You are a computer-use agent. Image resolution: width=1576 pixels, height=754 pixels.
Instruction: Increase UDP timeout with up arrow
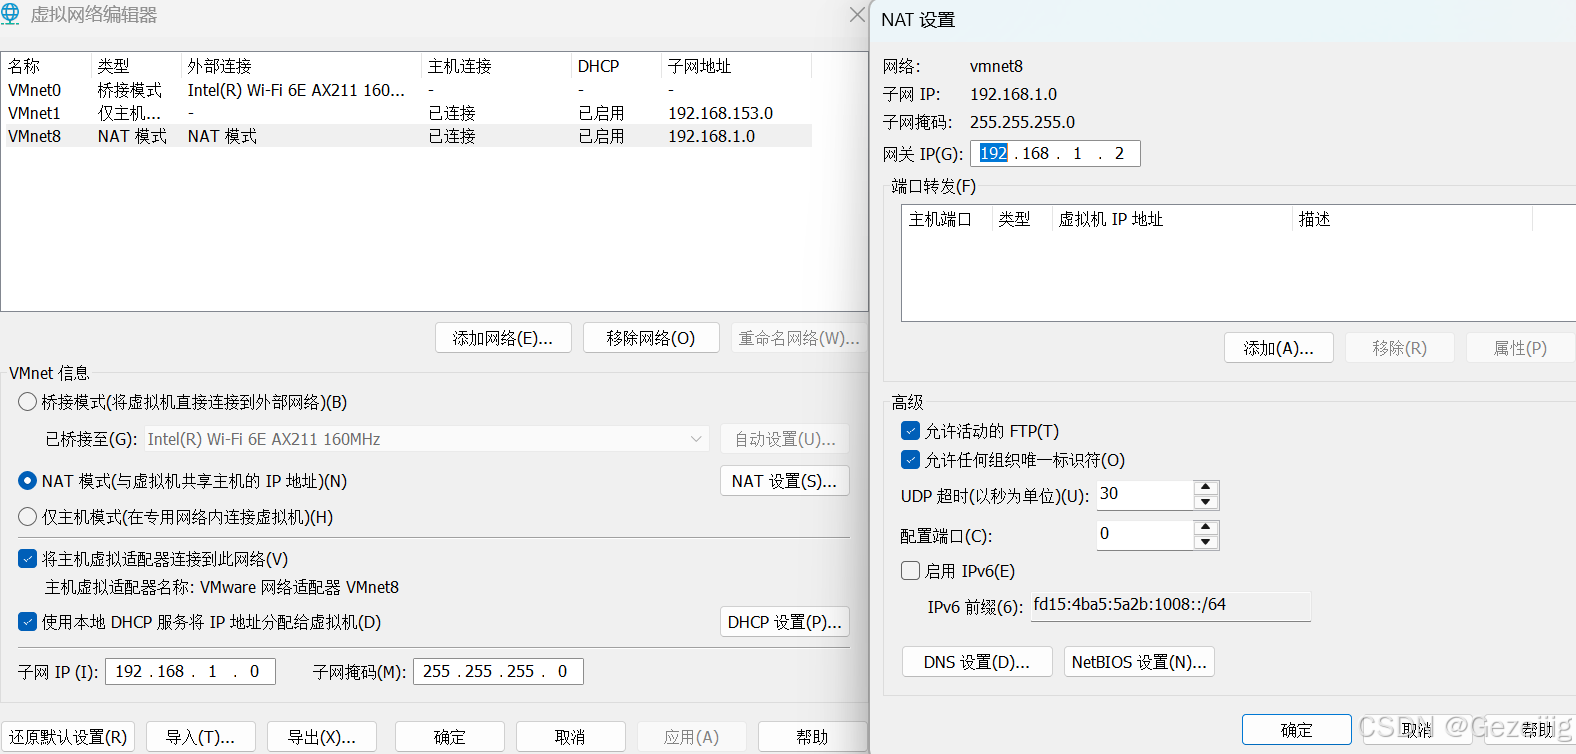(x=1206, y=488)
